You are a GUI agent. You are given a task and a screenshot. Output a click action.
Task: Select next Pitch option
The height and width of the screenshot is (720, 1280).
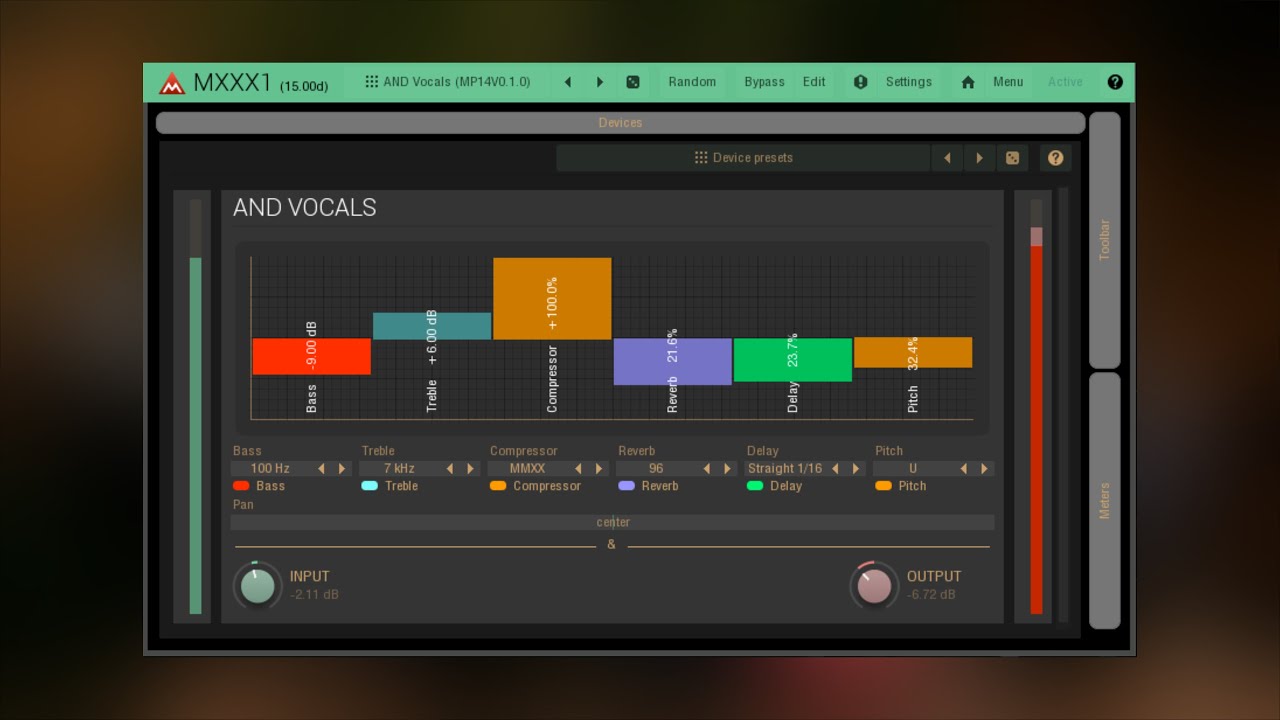985,468
